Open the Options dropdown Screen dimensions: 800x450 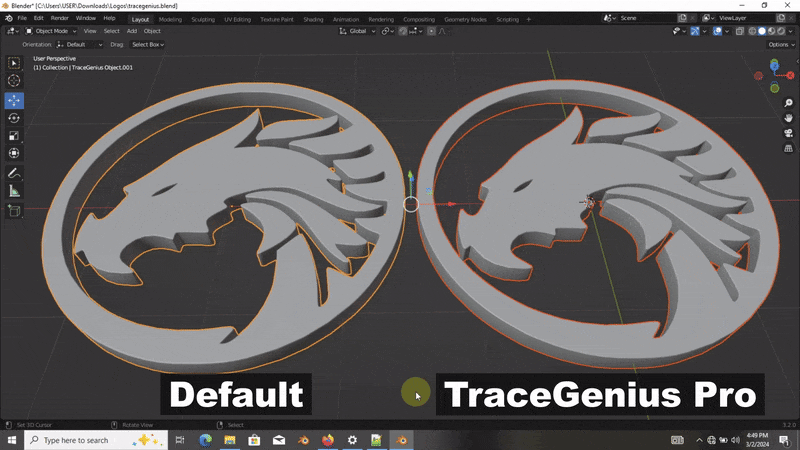(x=780, y=44)
